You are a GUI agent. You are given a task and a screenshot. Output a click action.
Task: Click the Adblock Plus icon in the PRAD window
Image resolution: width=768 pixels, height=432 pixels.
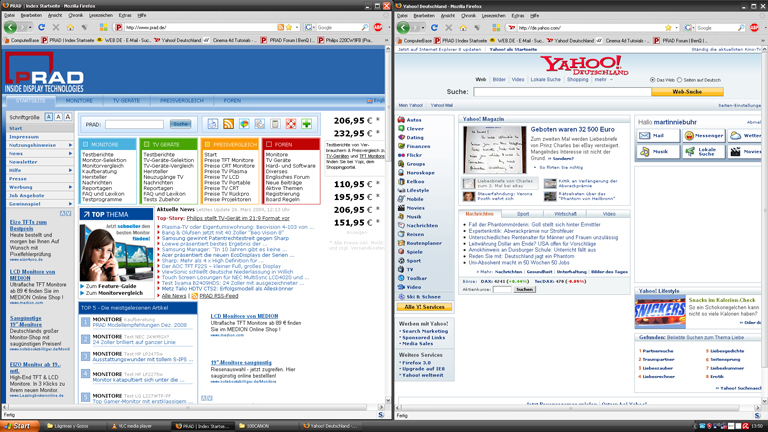(x=378, y=27)
